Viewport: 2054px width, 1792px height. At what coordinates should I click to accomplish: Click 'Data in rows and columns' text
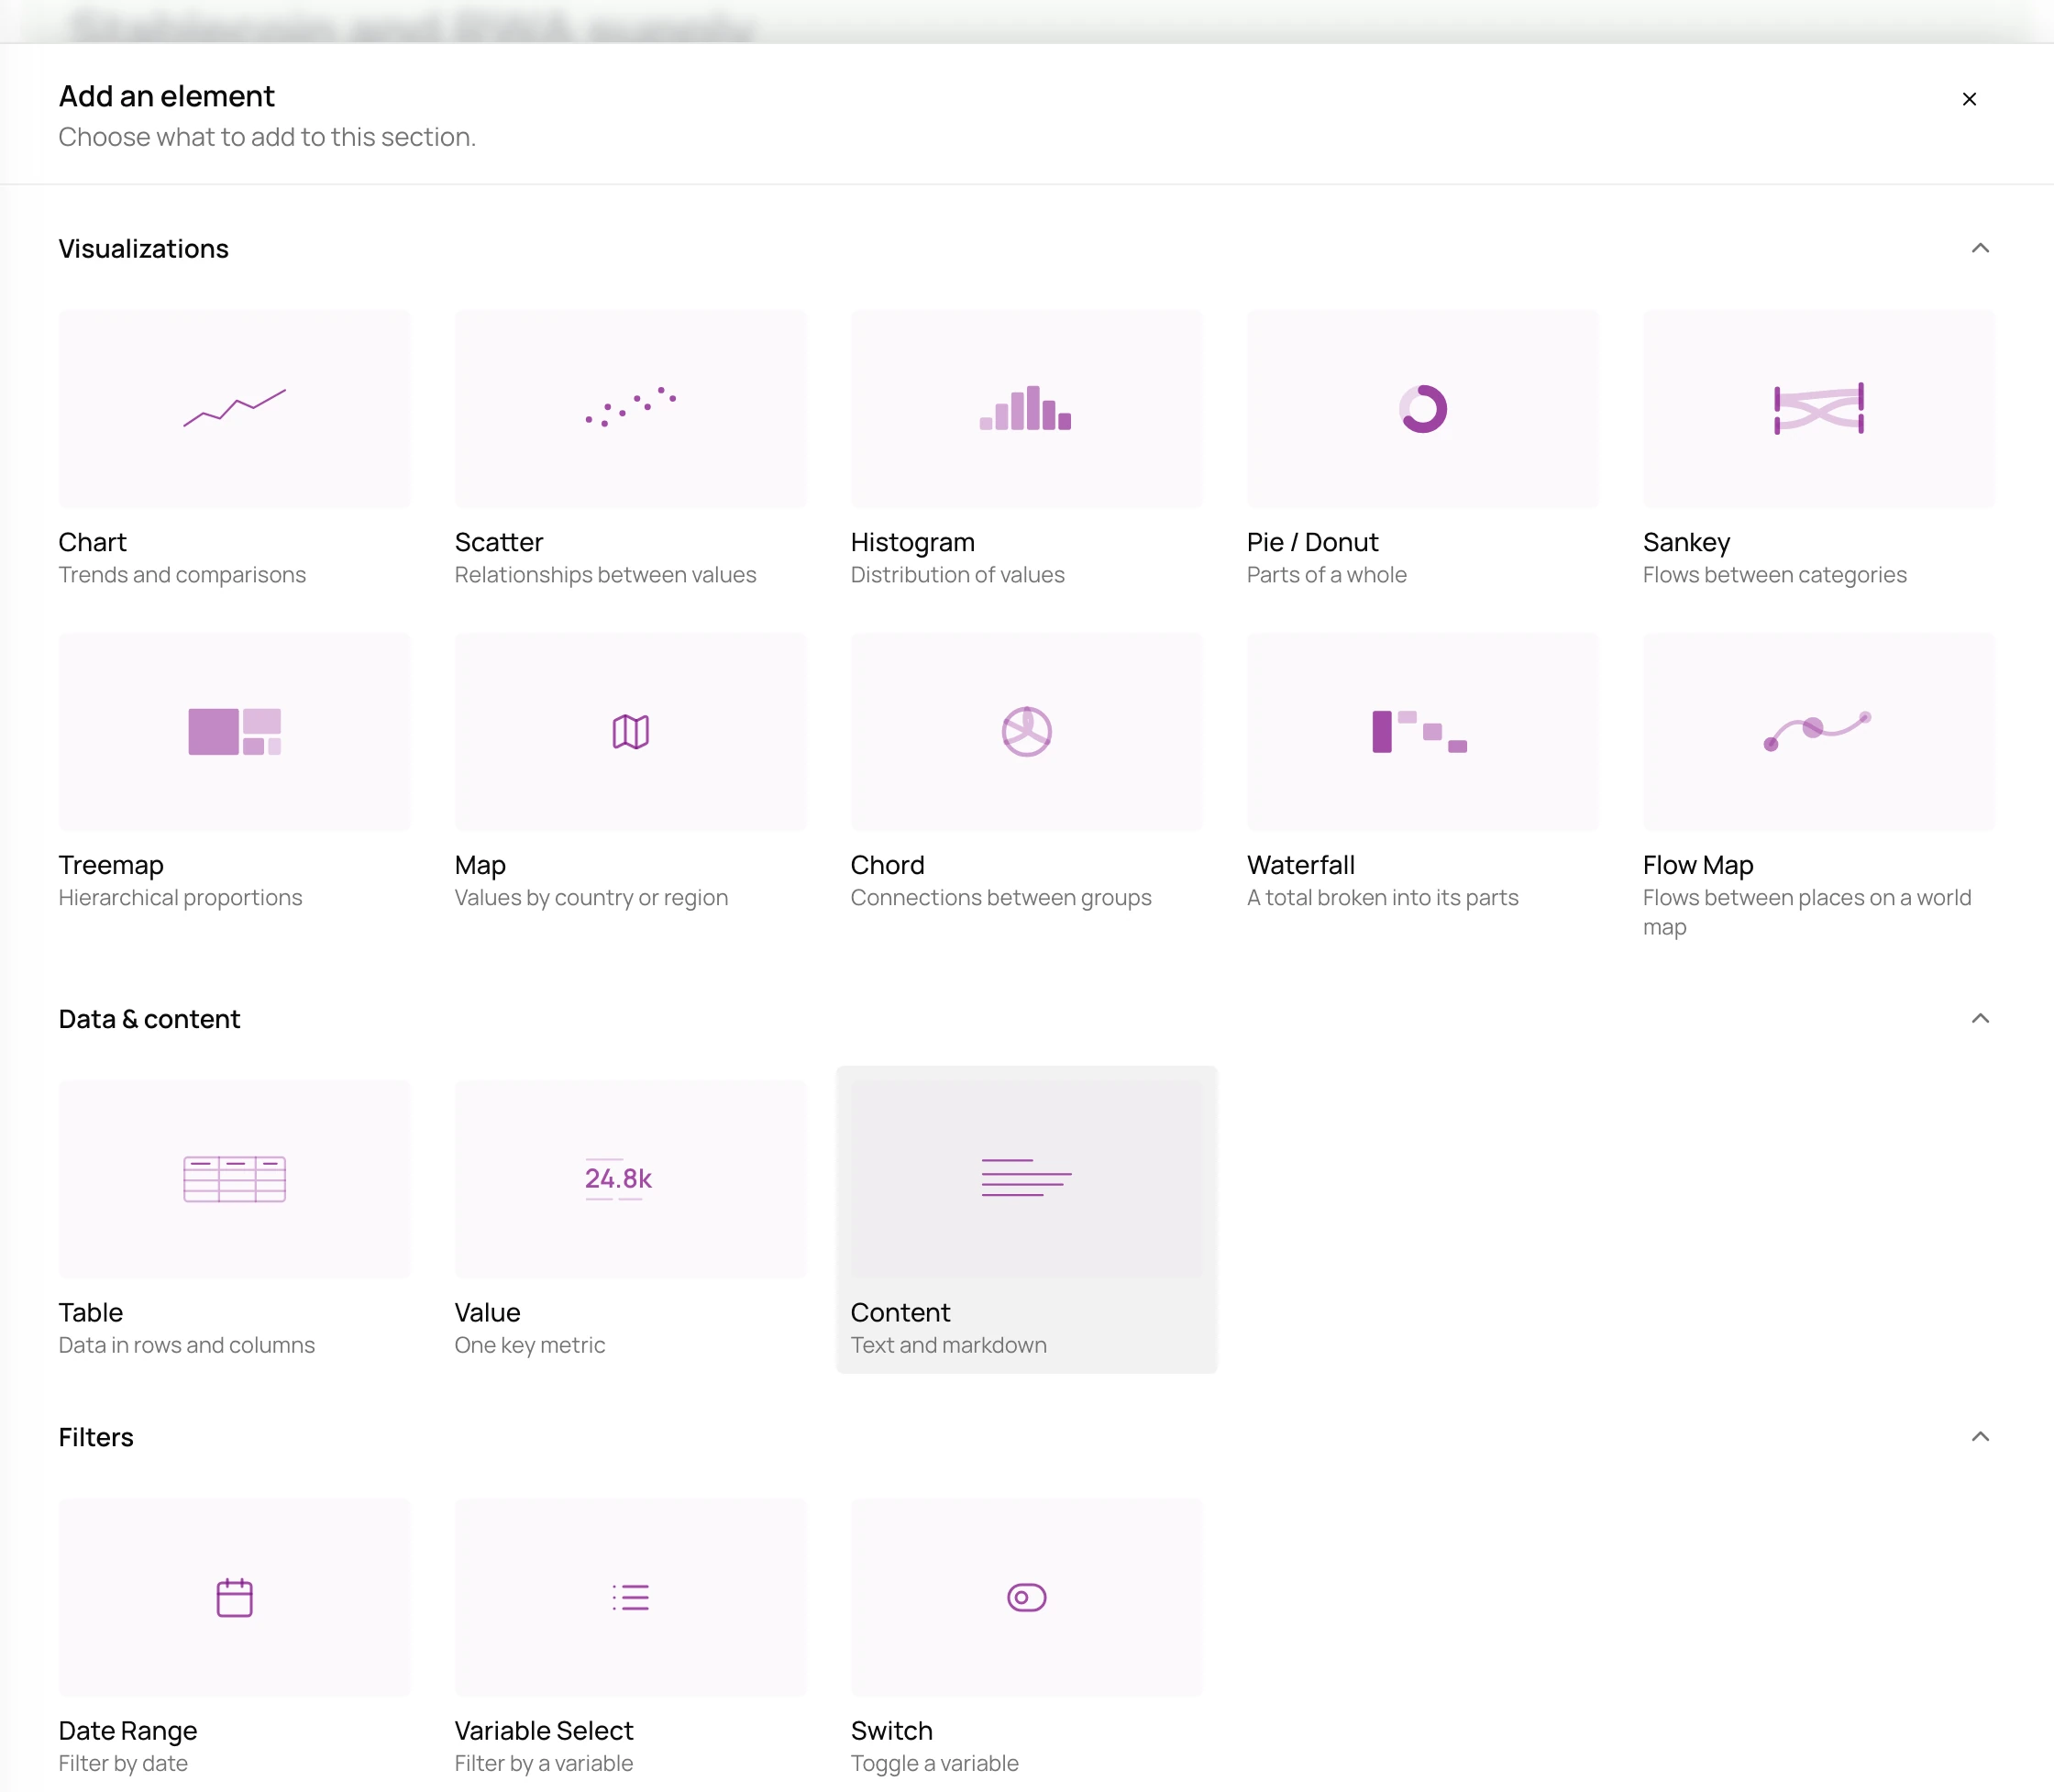(186, 1345)
